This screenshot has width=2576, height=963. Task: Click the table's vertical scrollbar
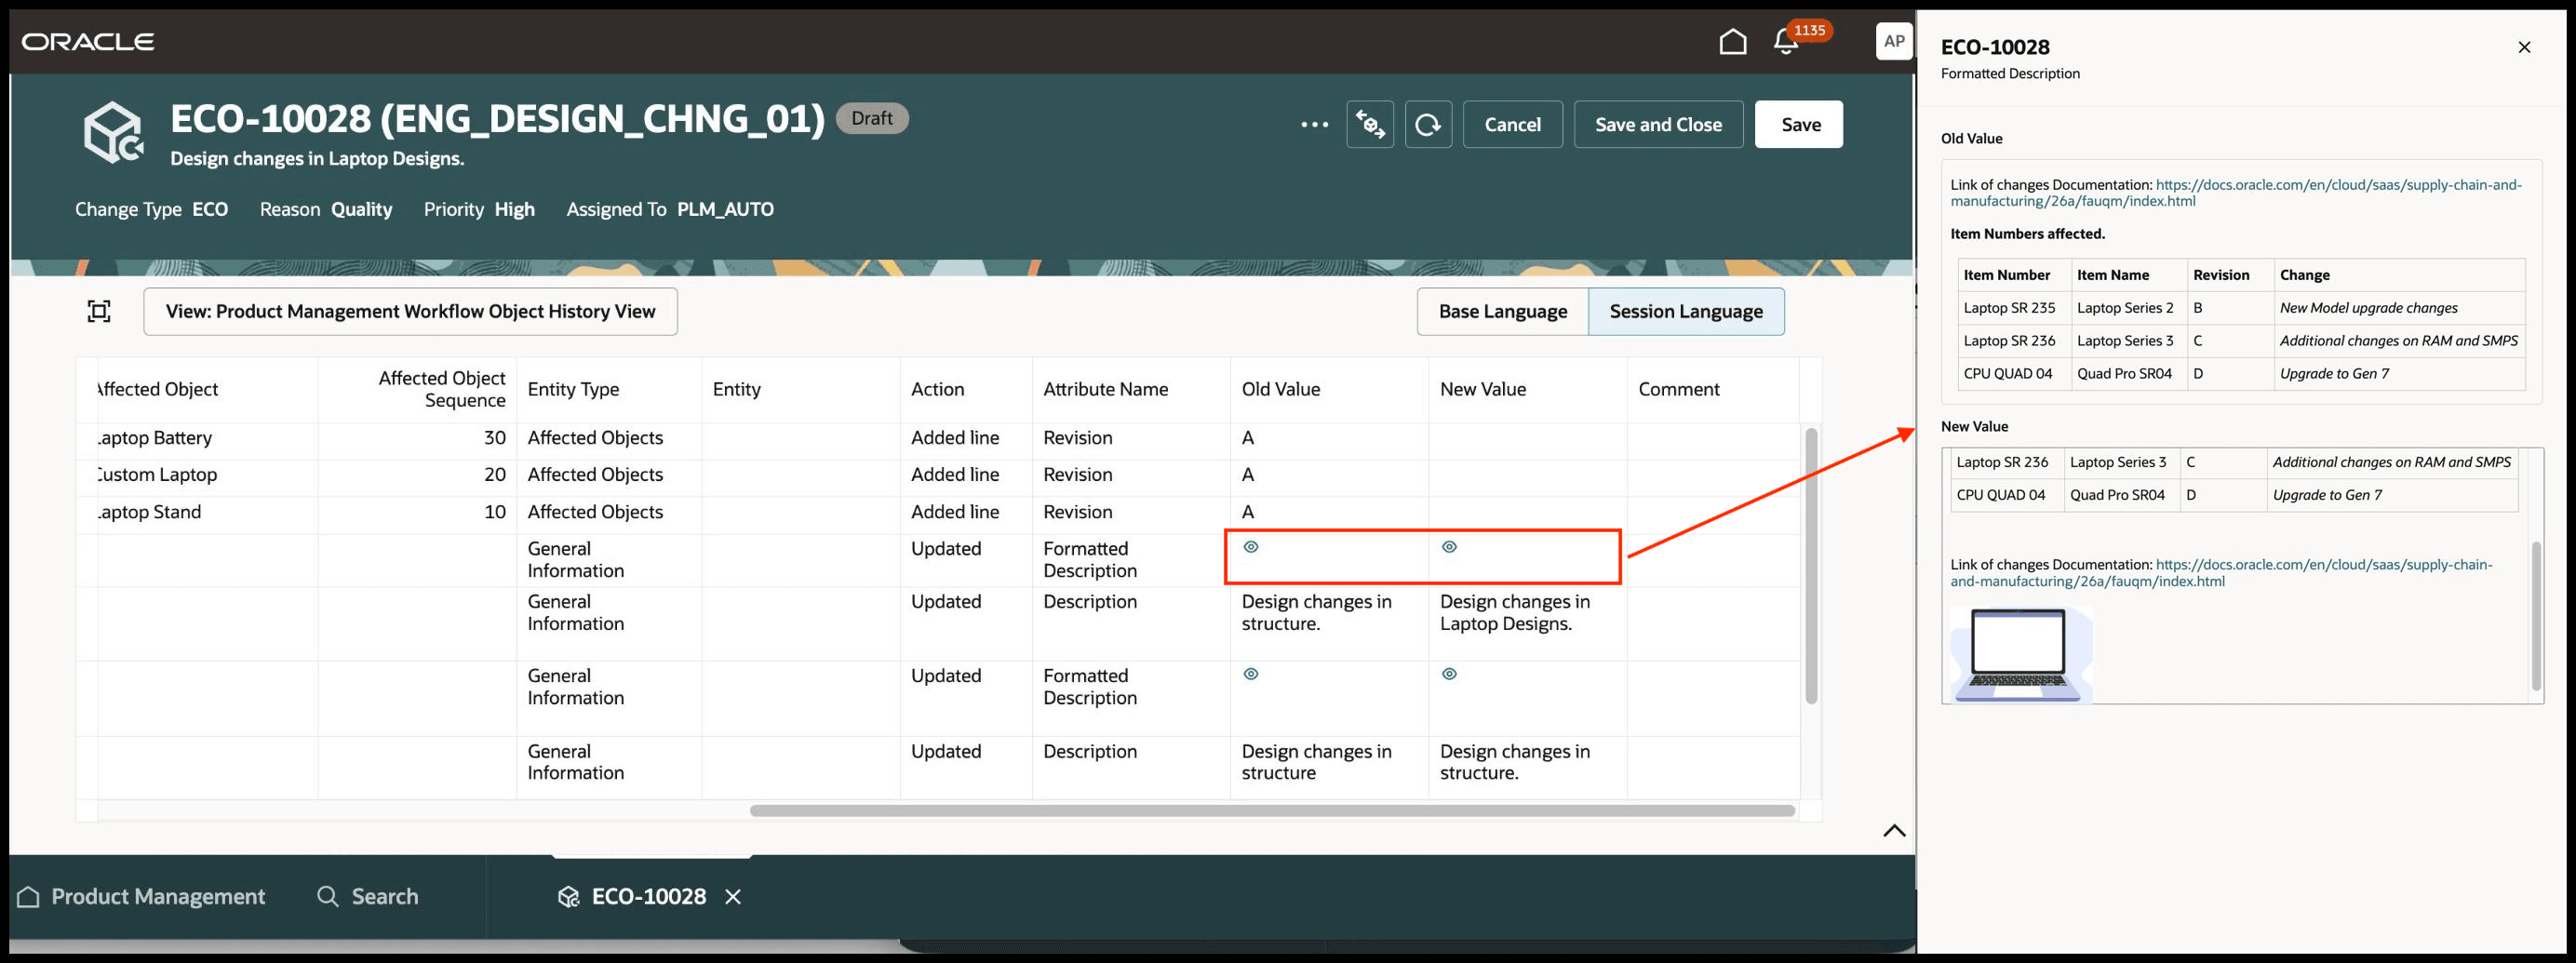[x=1811, y=566]
